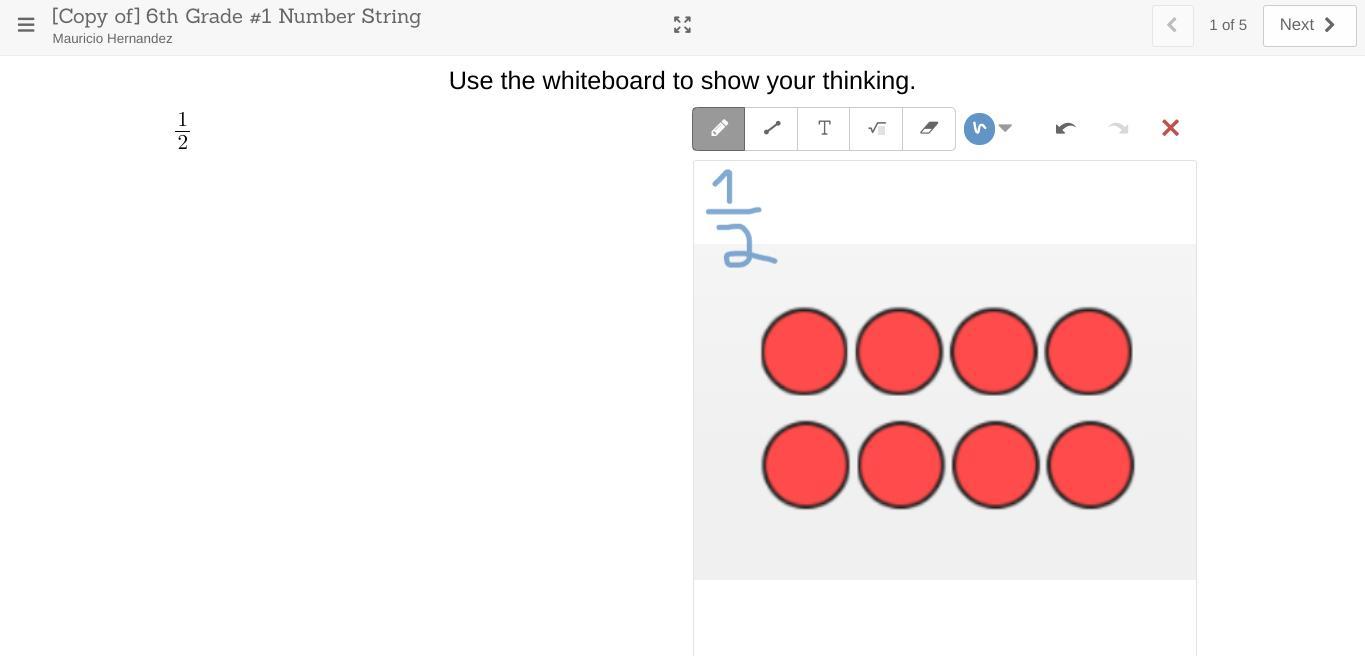
Task: Open the math equation input tool
Action: (x=876, y=129)
